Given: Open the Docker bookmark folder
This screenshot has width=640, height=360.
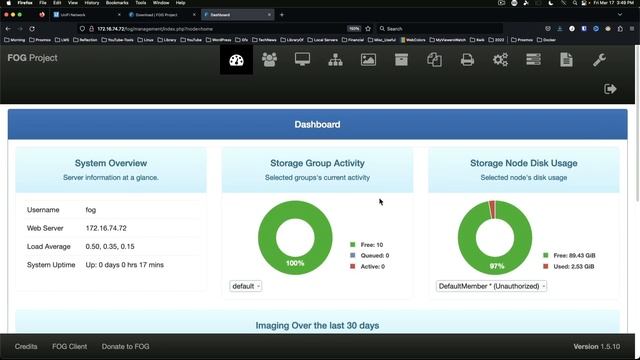Looking at the screenshot, I should click(x=547, y=40).
